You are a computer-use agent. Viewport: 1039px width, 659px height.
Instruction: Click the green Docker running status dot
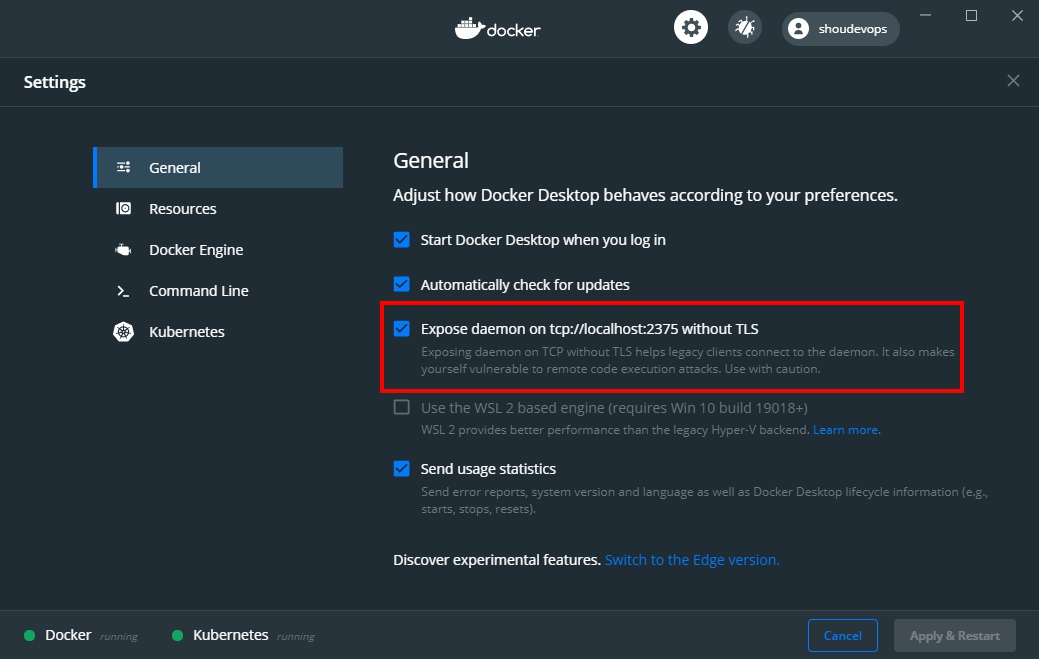tap(29, 636)
